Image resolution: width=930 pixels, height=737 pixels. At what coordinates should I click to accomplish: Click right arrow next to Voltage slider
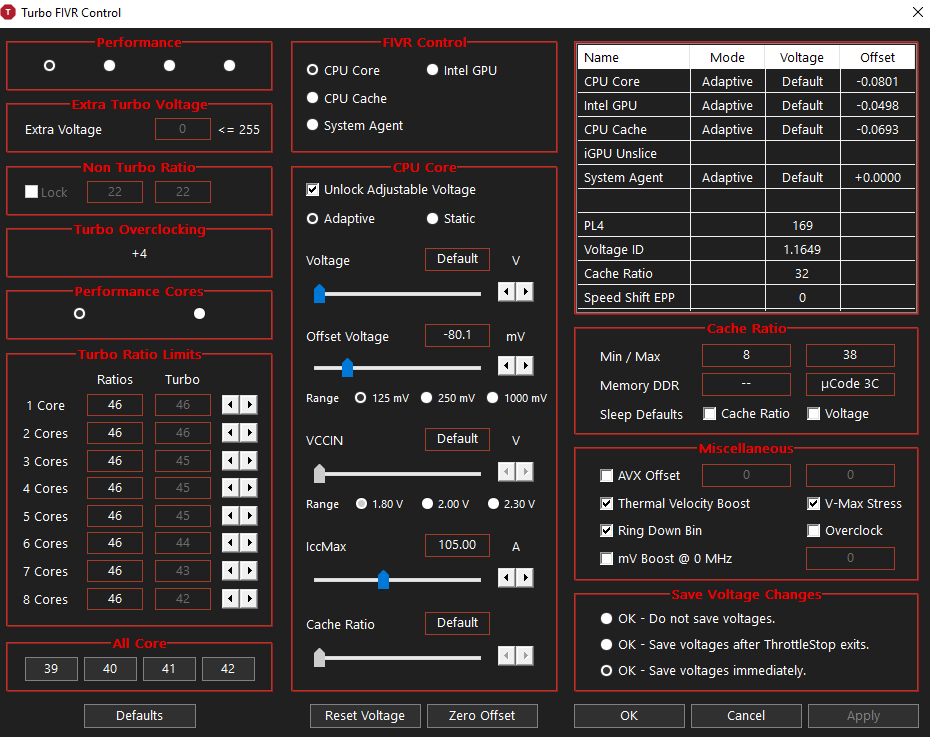pos(525,292)
